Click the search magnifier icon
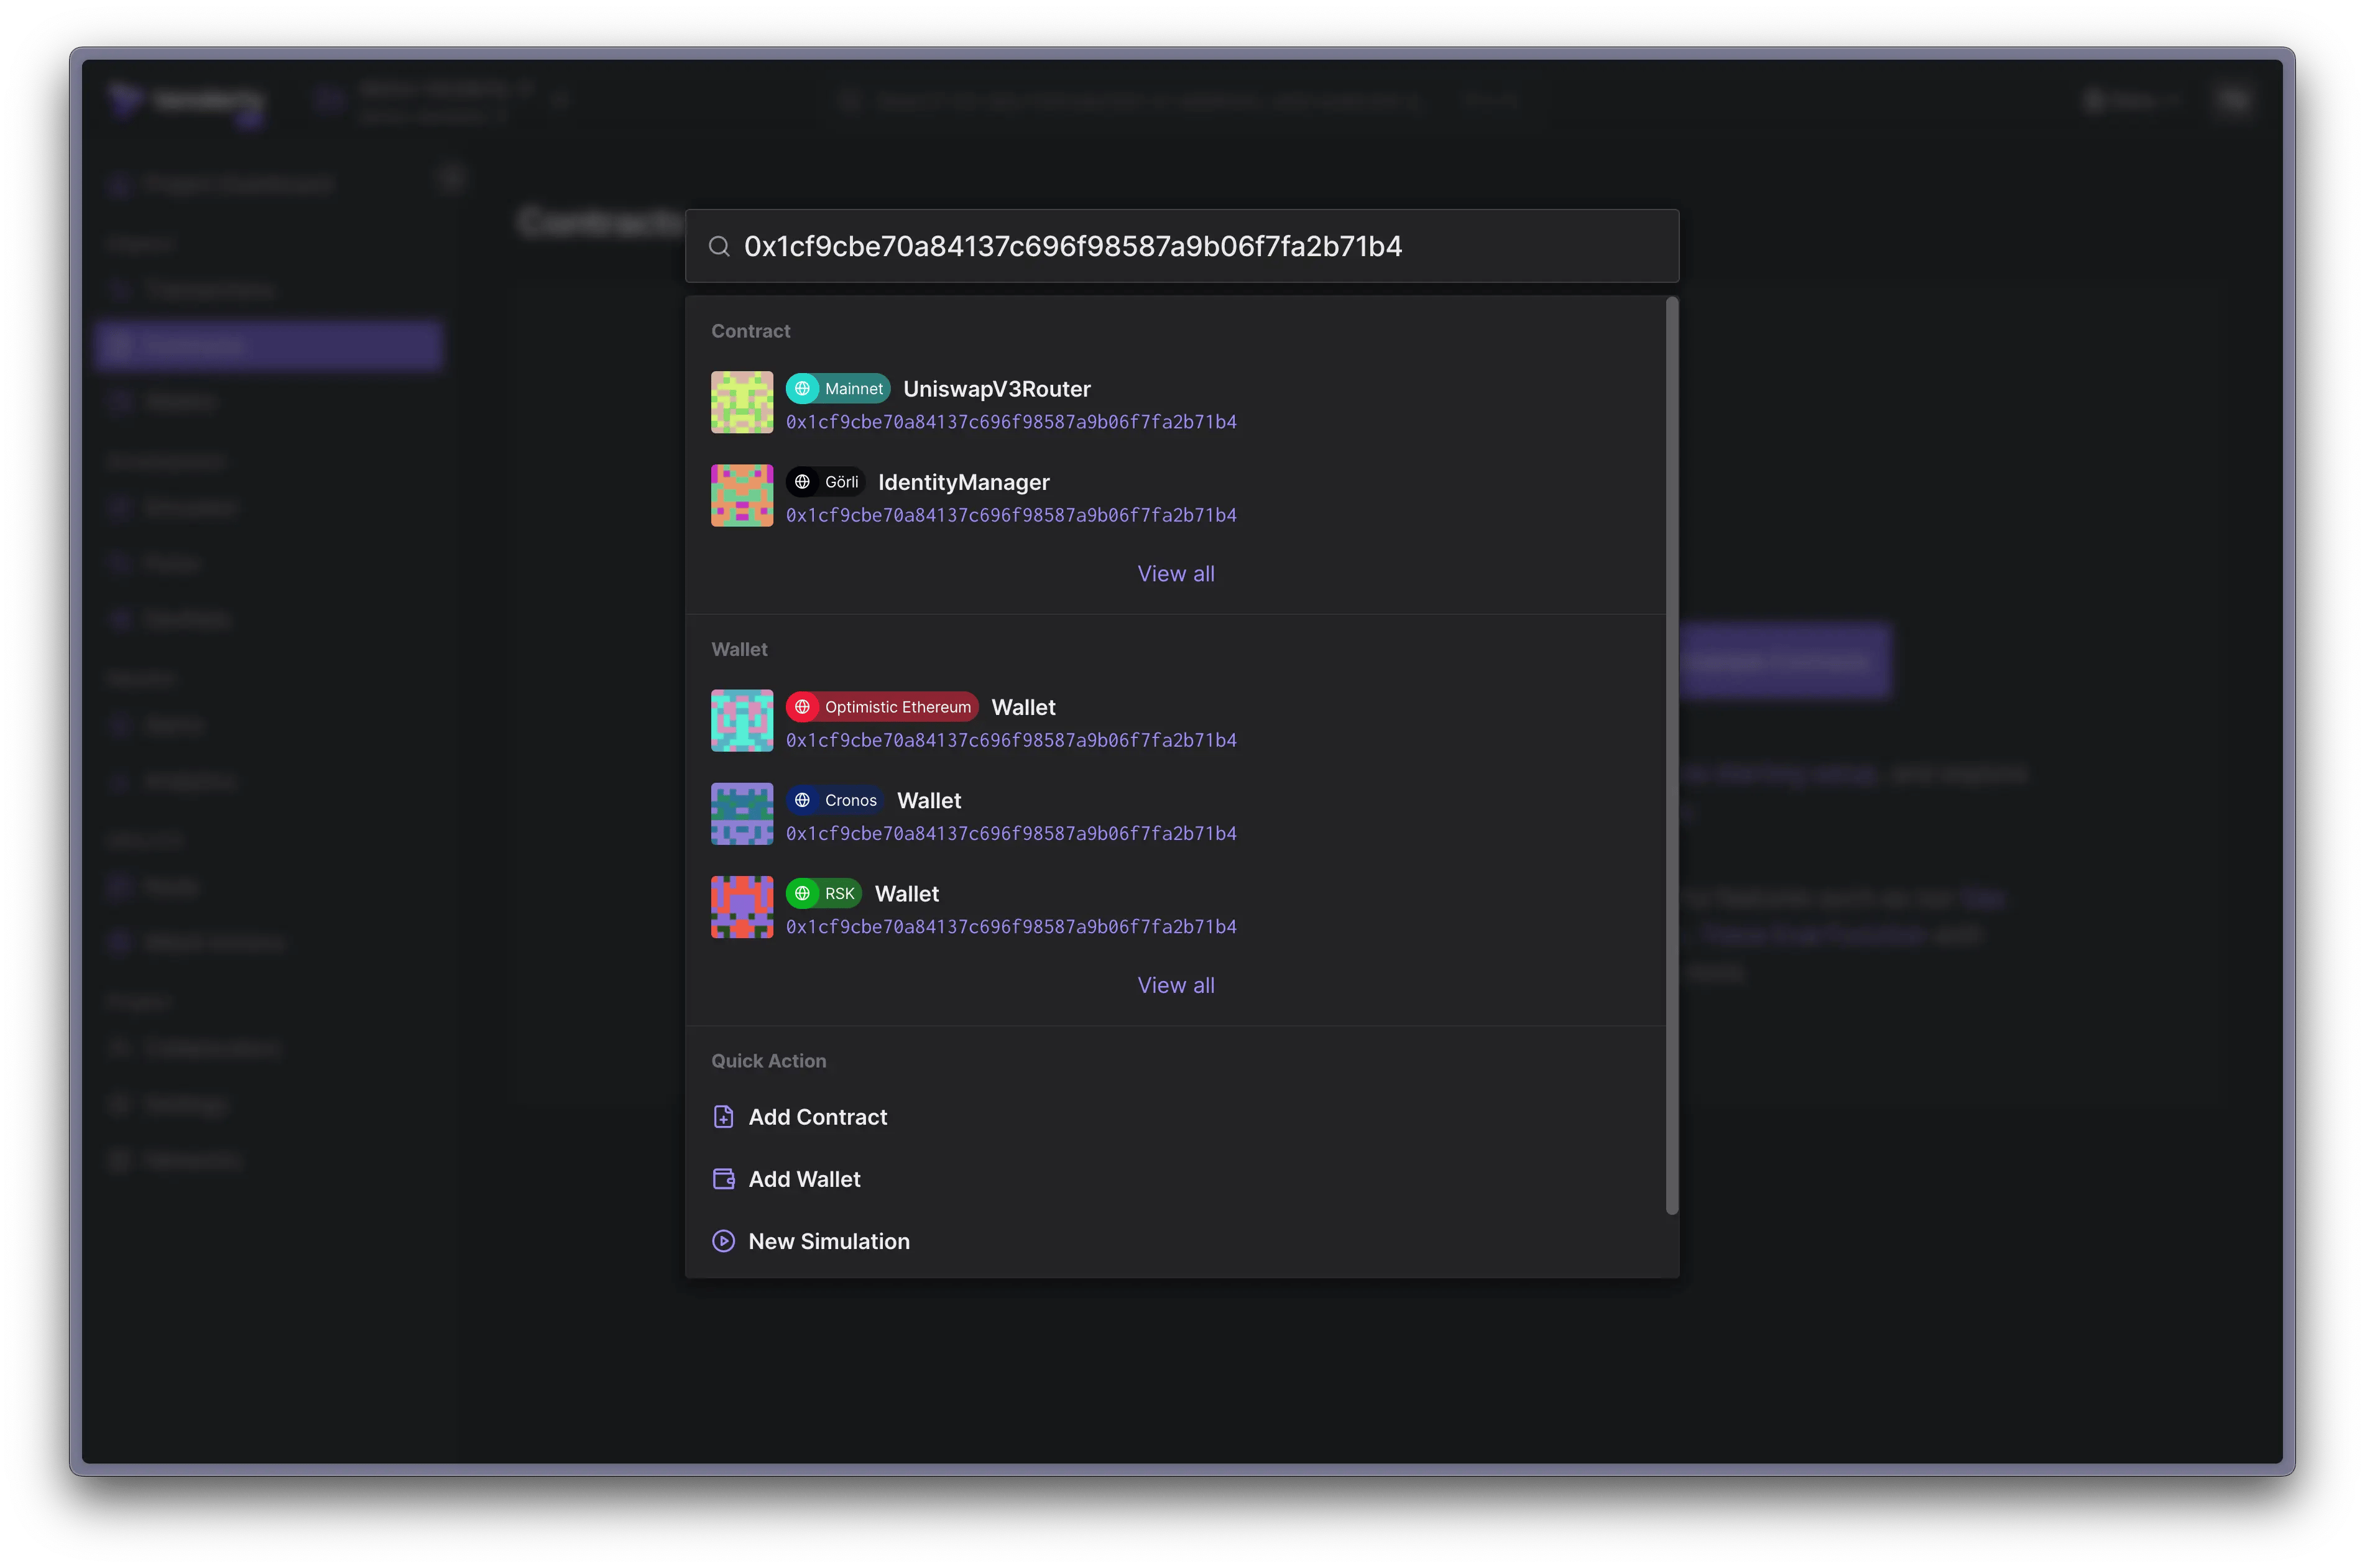2365x1568 pixels. coord(719,246)
